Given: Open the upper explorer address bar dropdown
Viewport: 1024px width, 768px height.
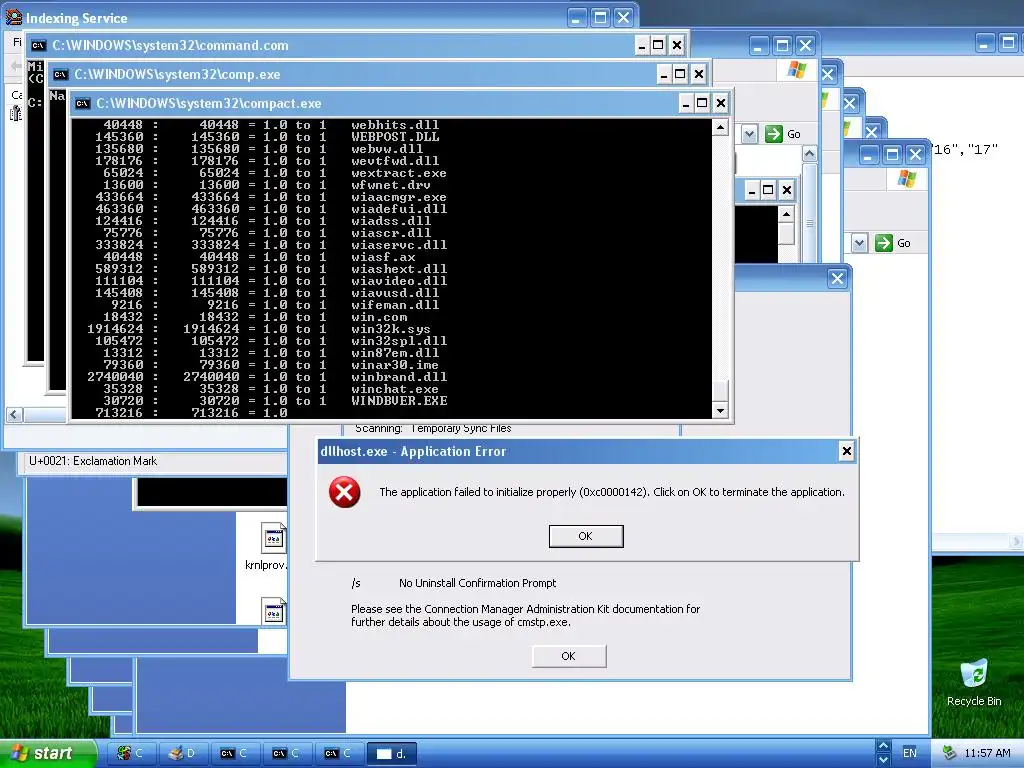Looking at the screenshot, I should tap(750, 134).
